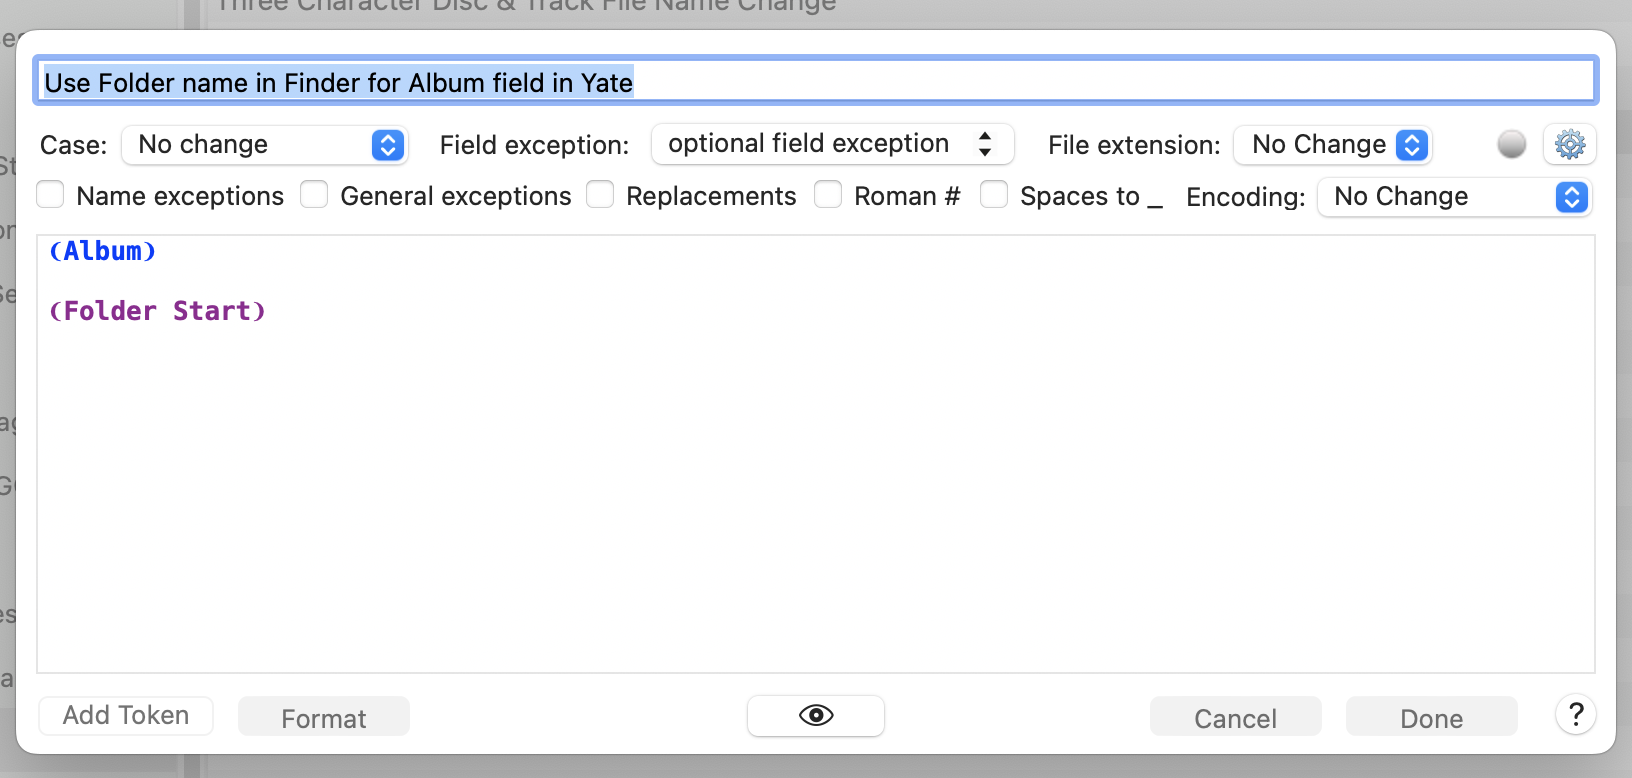Screen dimensions: 1632x778
Task: Confirm with the Done button
Action: (x=1431, y=718)
